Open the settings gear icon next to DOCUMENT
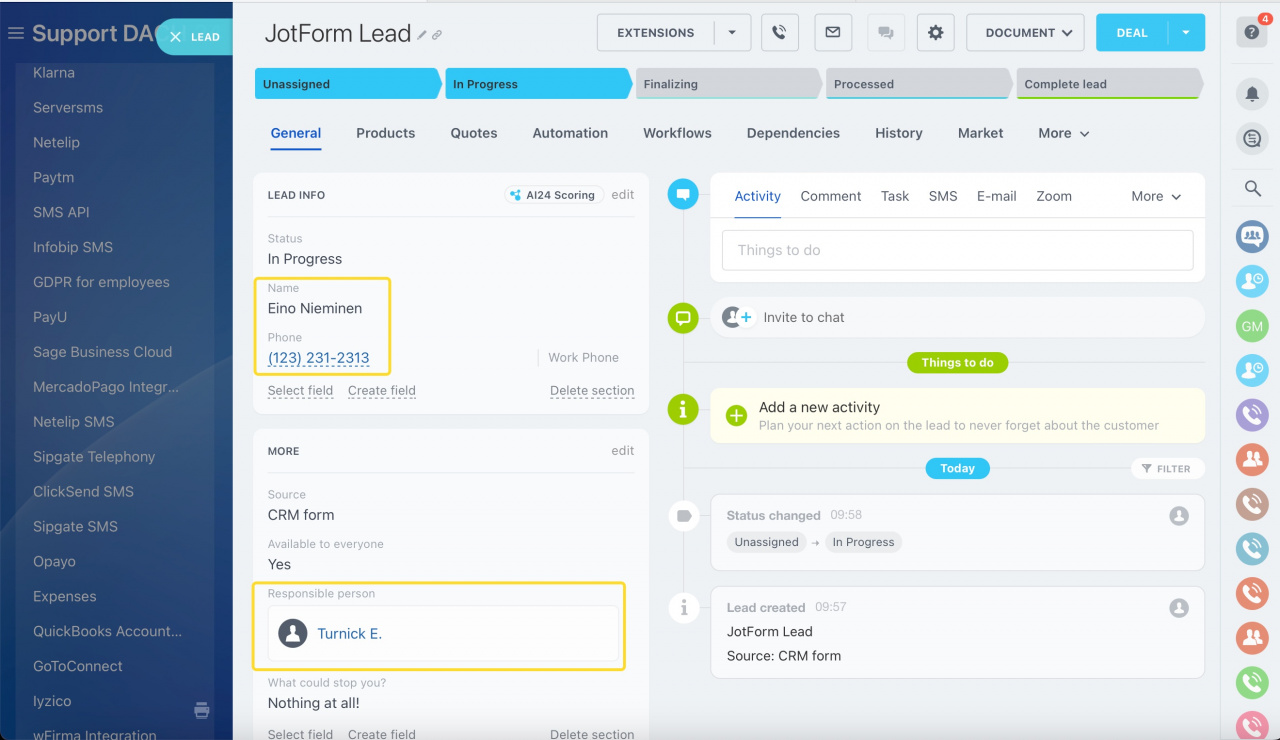This screenshot has width=1280, height=740. pos(935,32)
